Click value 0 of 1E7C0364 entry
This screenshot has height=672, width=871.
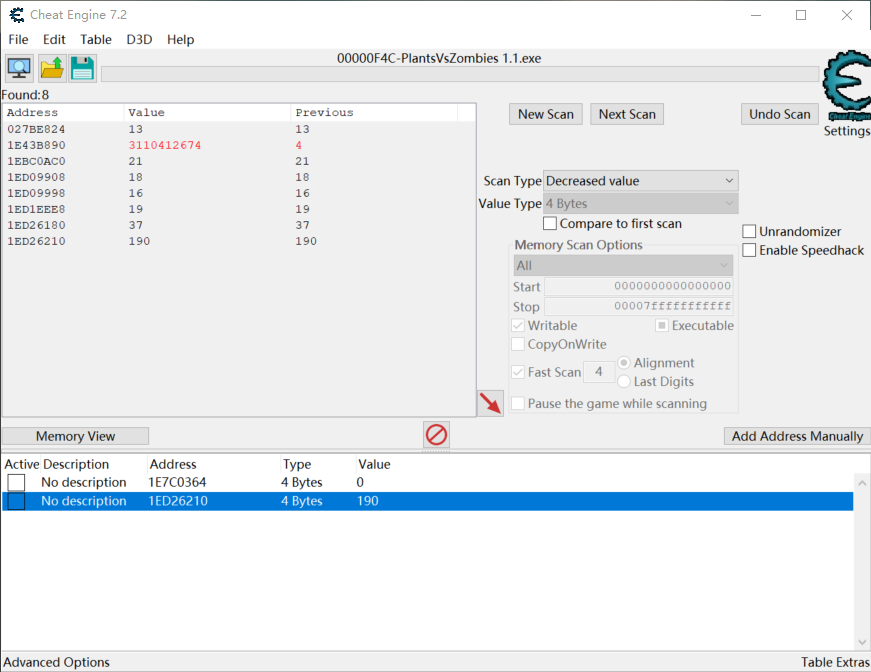[360, 482]
